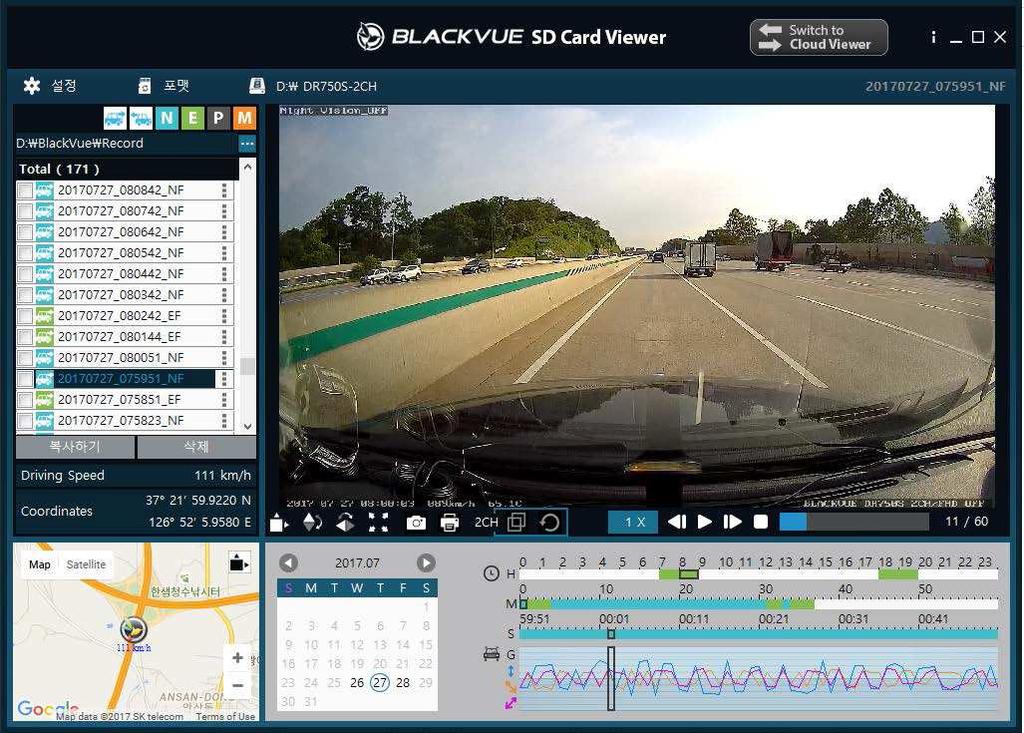The image size is (1024, 733).
Task: Open options menu for 20170727_080442_NF
Action: (x=224, y=274)
